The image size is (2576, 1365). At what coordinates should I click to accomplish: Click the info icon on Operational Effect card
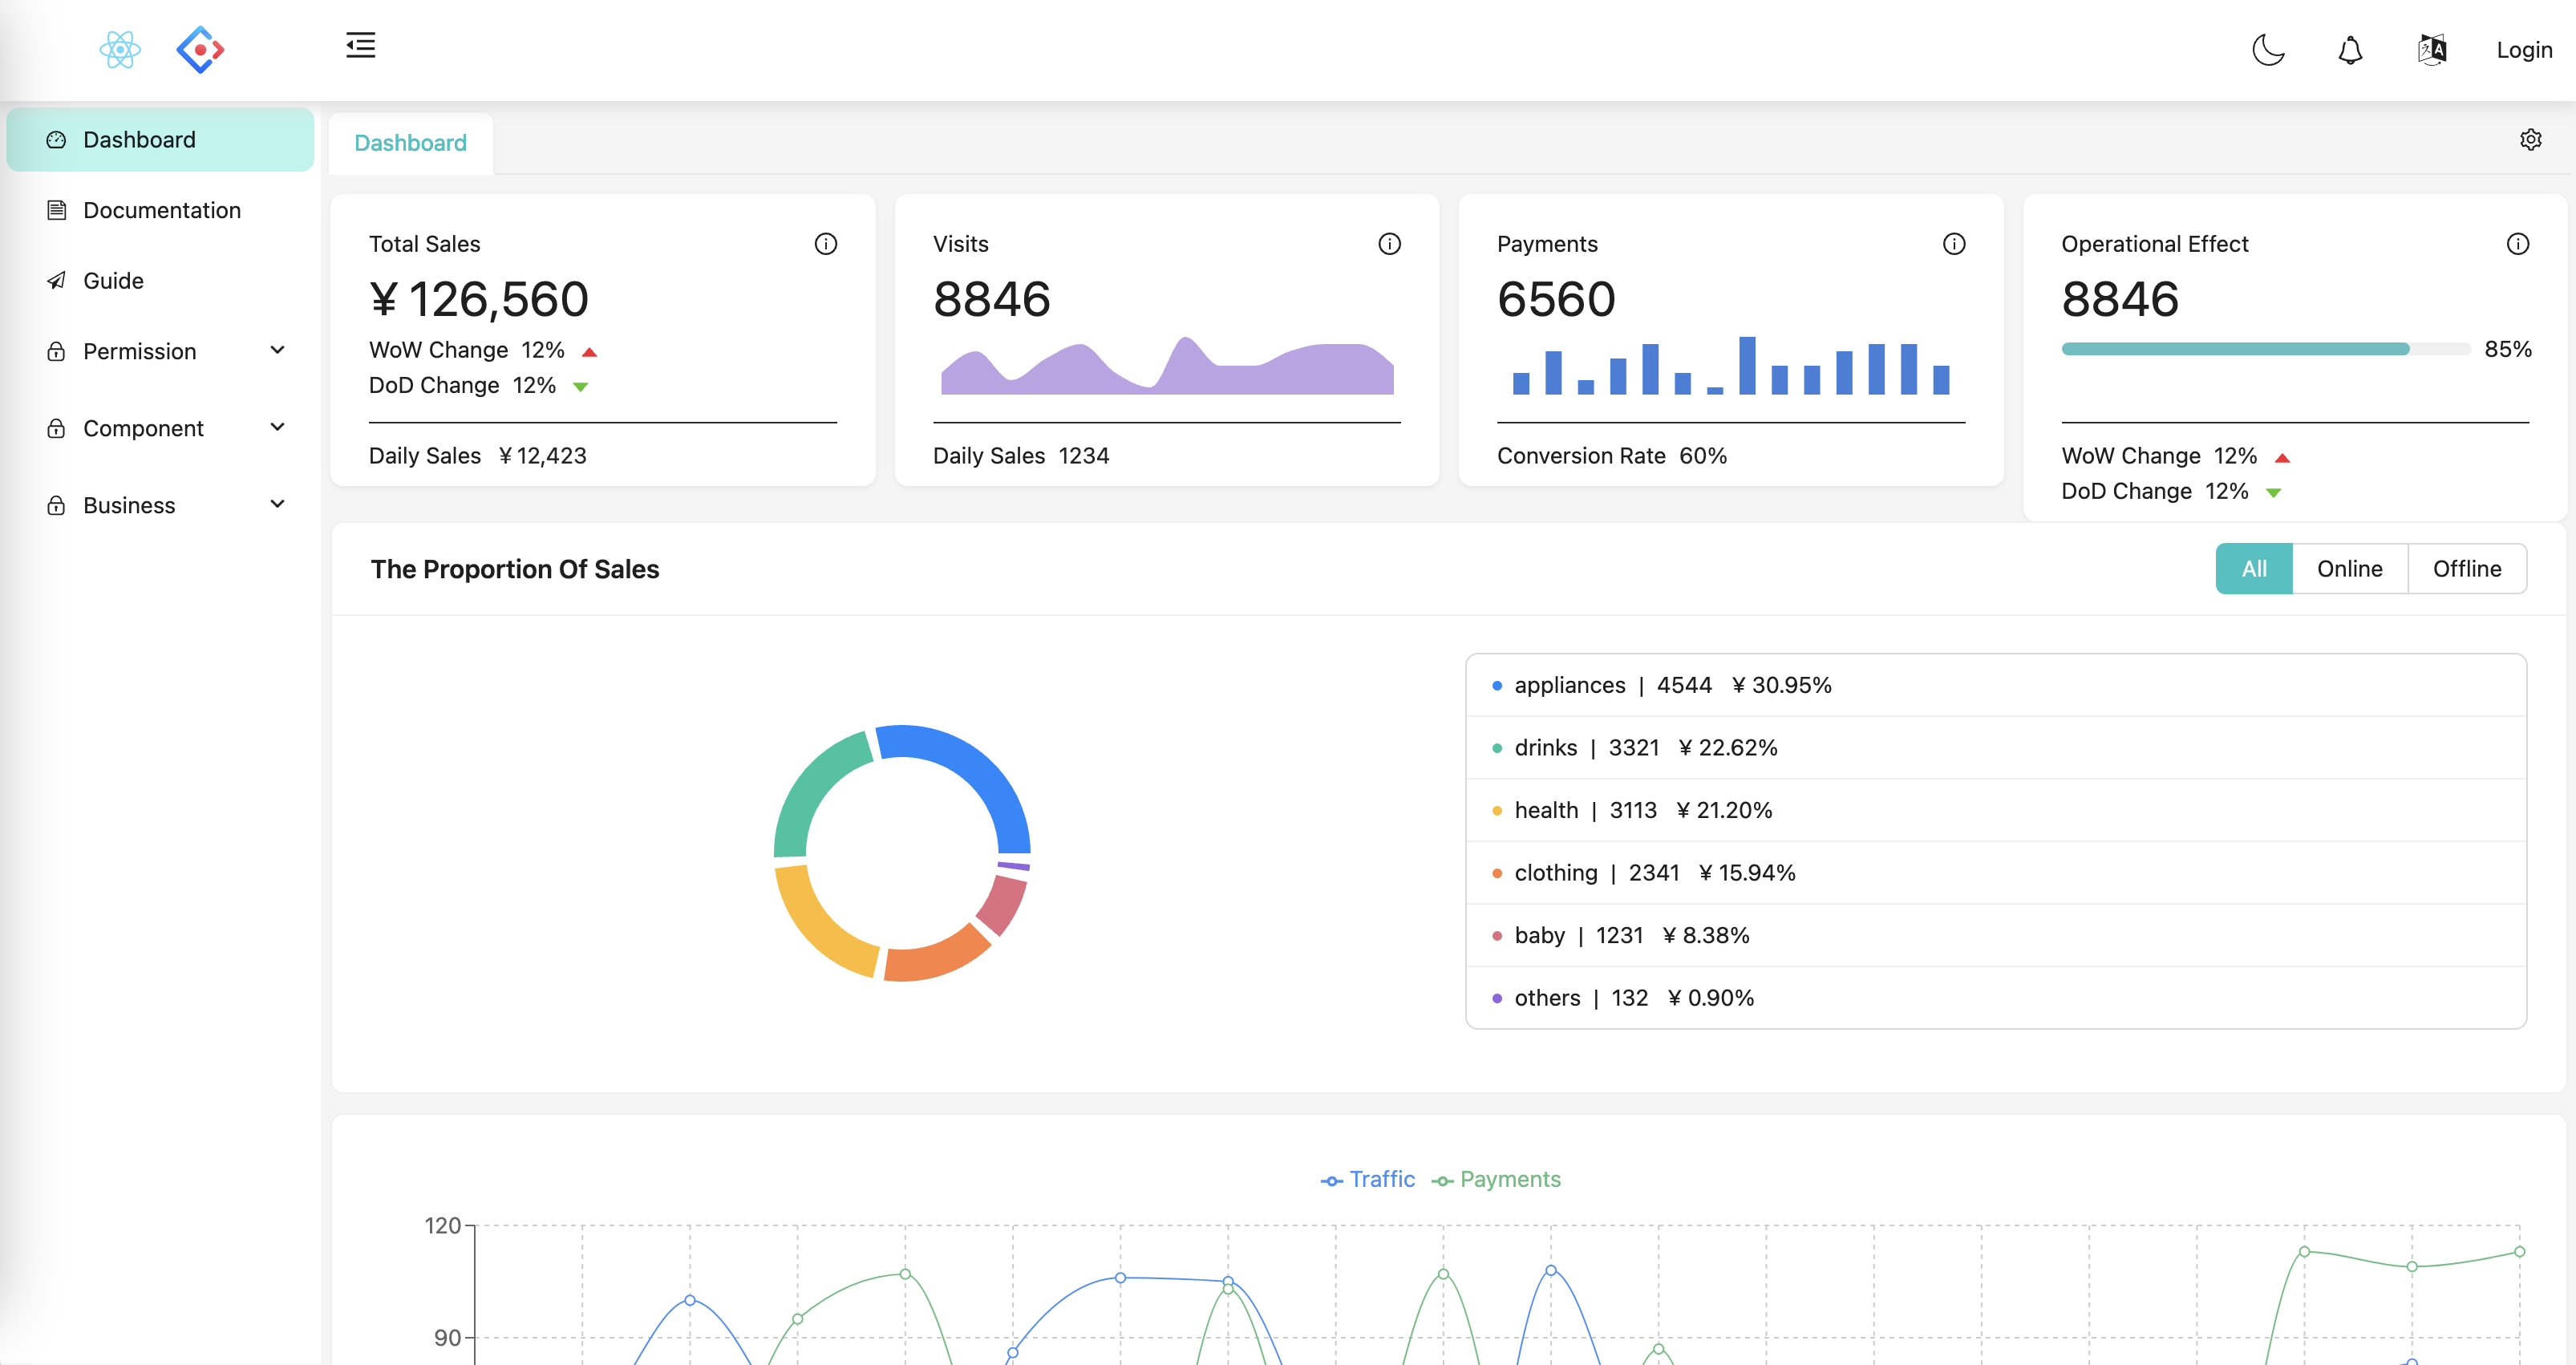point(2519,243)
